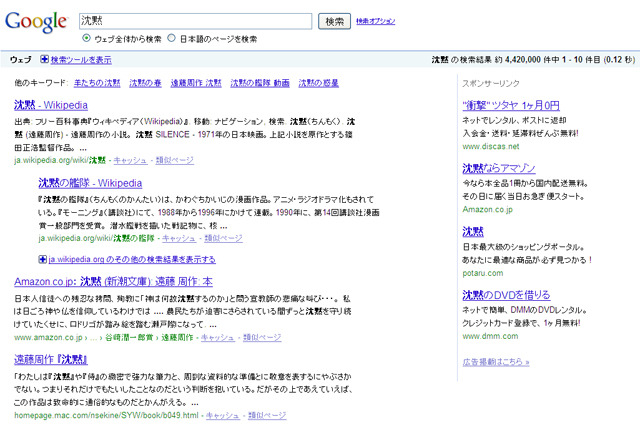The width and height of the screenshot is (640, 425).
Task: Open the 沈黙 - Wikipedia result
Action: click(x=51, y=105)
